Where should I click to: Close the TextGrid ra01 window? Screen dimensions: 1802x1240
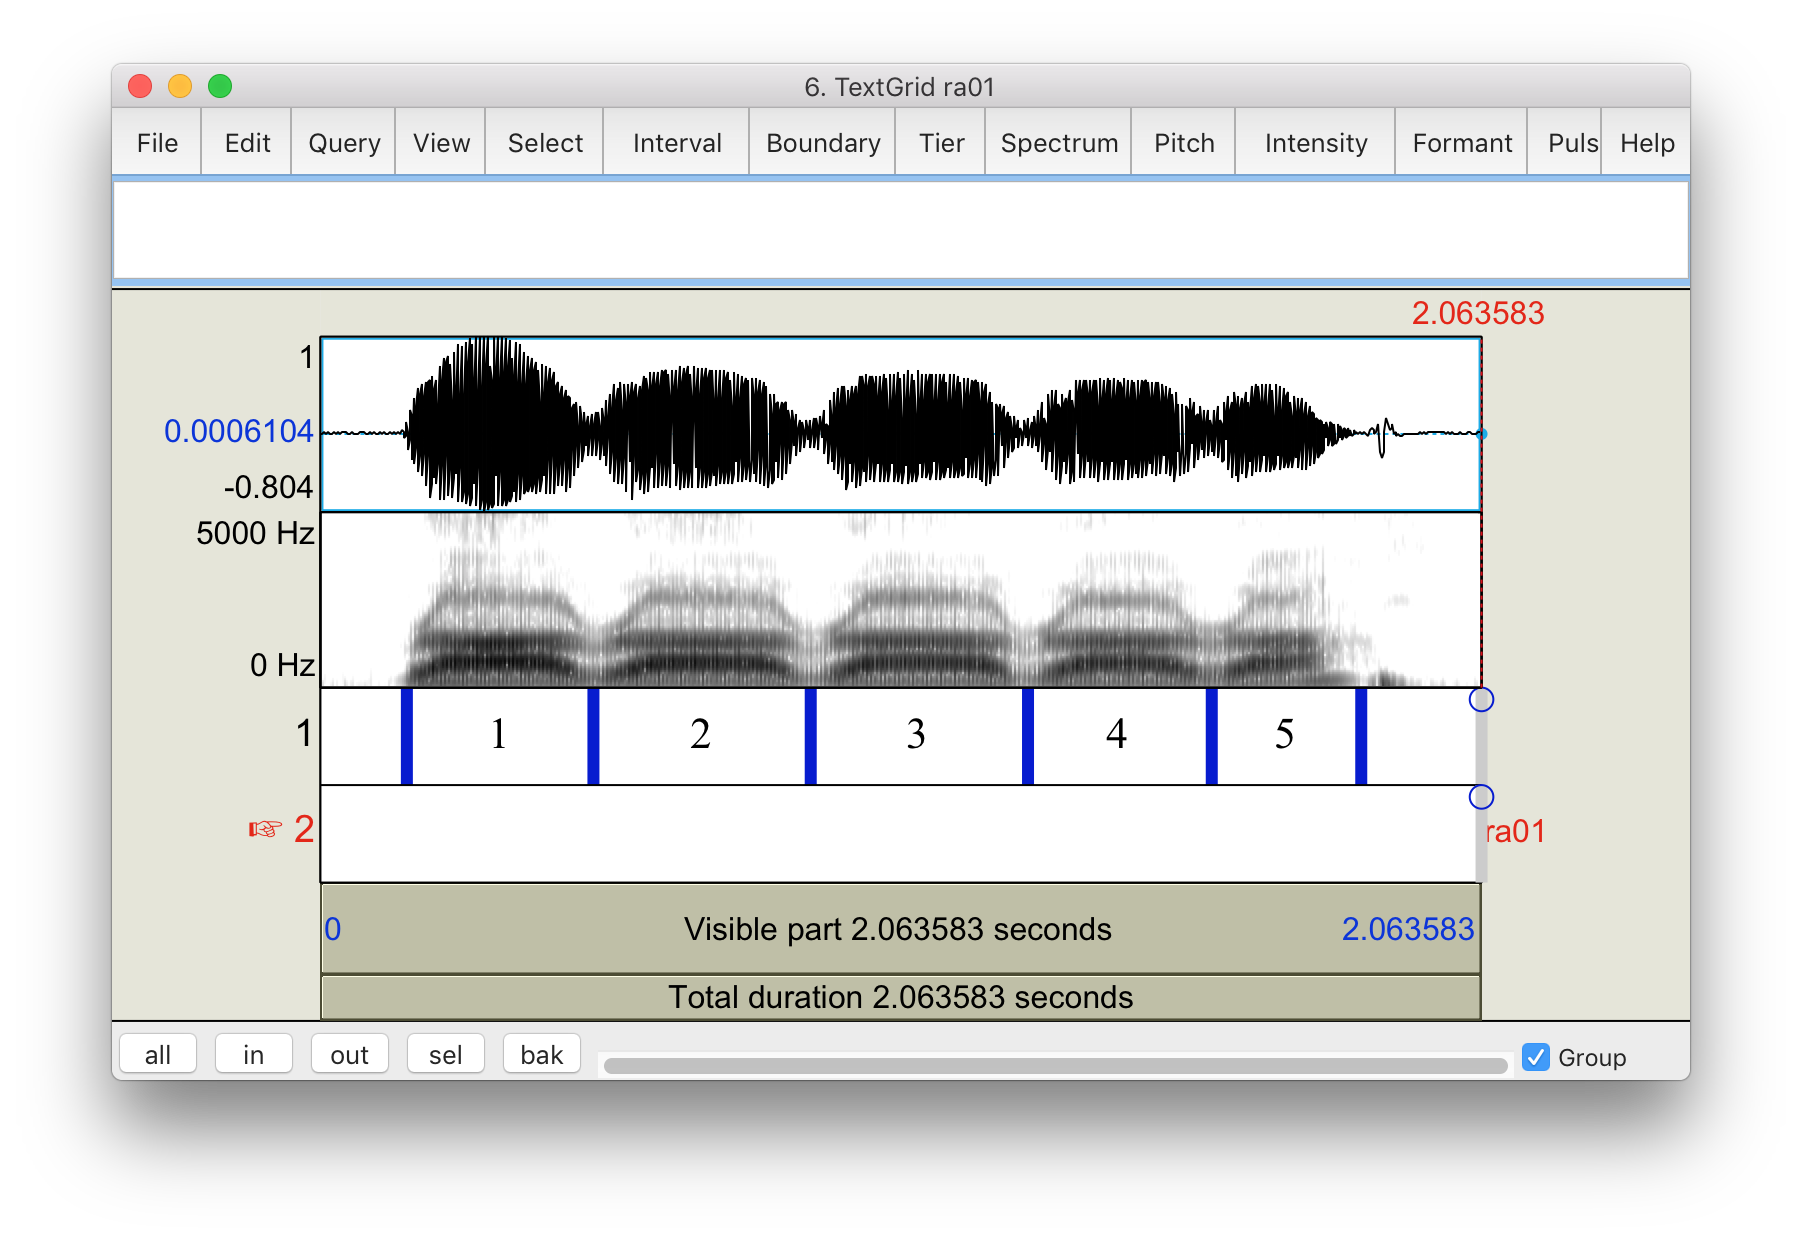(140, 86)
